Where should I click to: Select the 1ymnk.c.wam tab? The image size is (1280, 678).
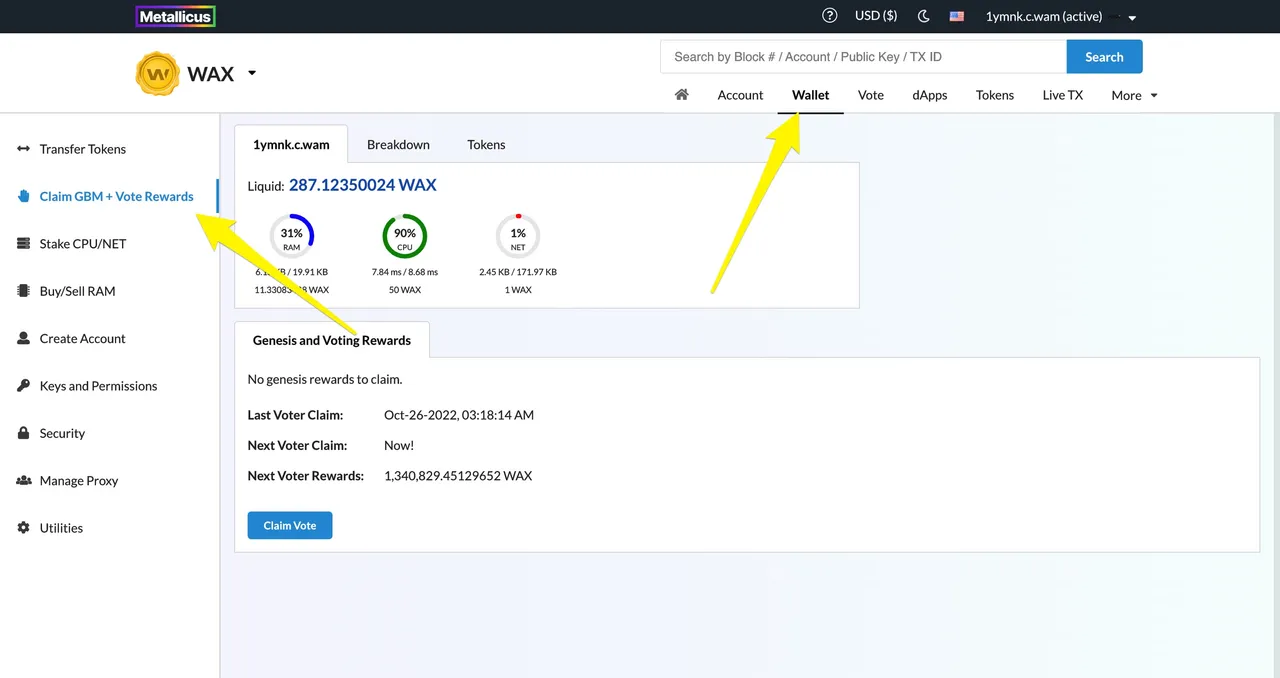(x=291, y=144)
